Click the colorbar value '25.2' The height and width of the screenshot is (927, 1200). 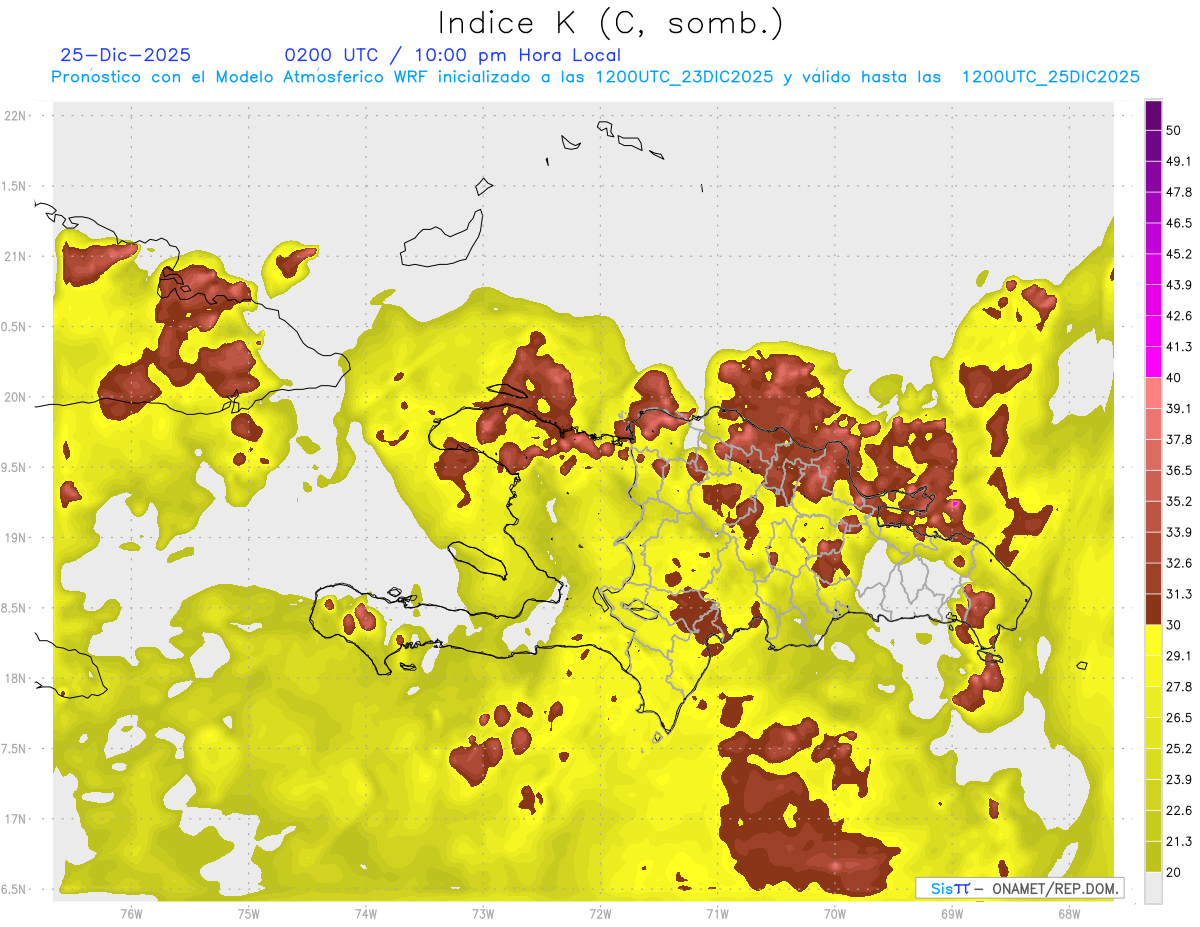[1179, 749]
